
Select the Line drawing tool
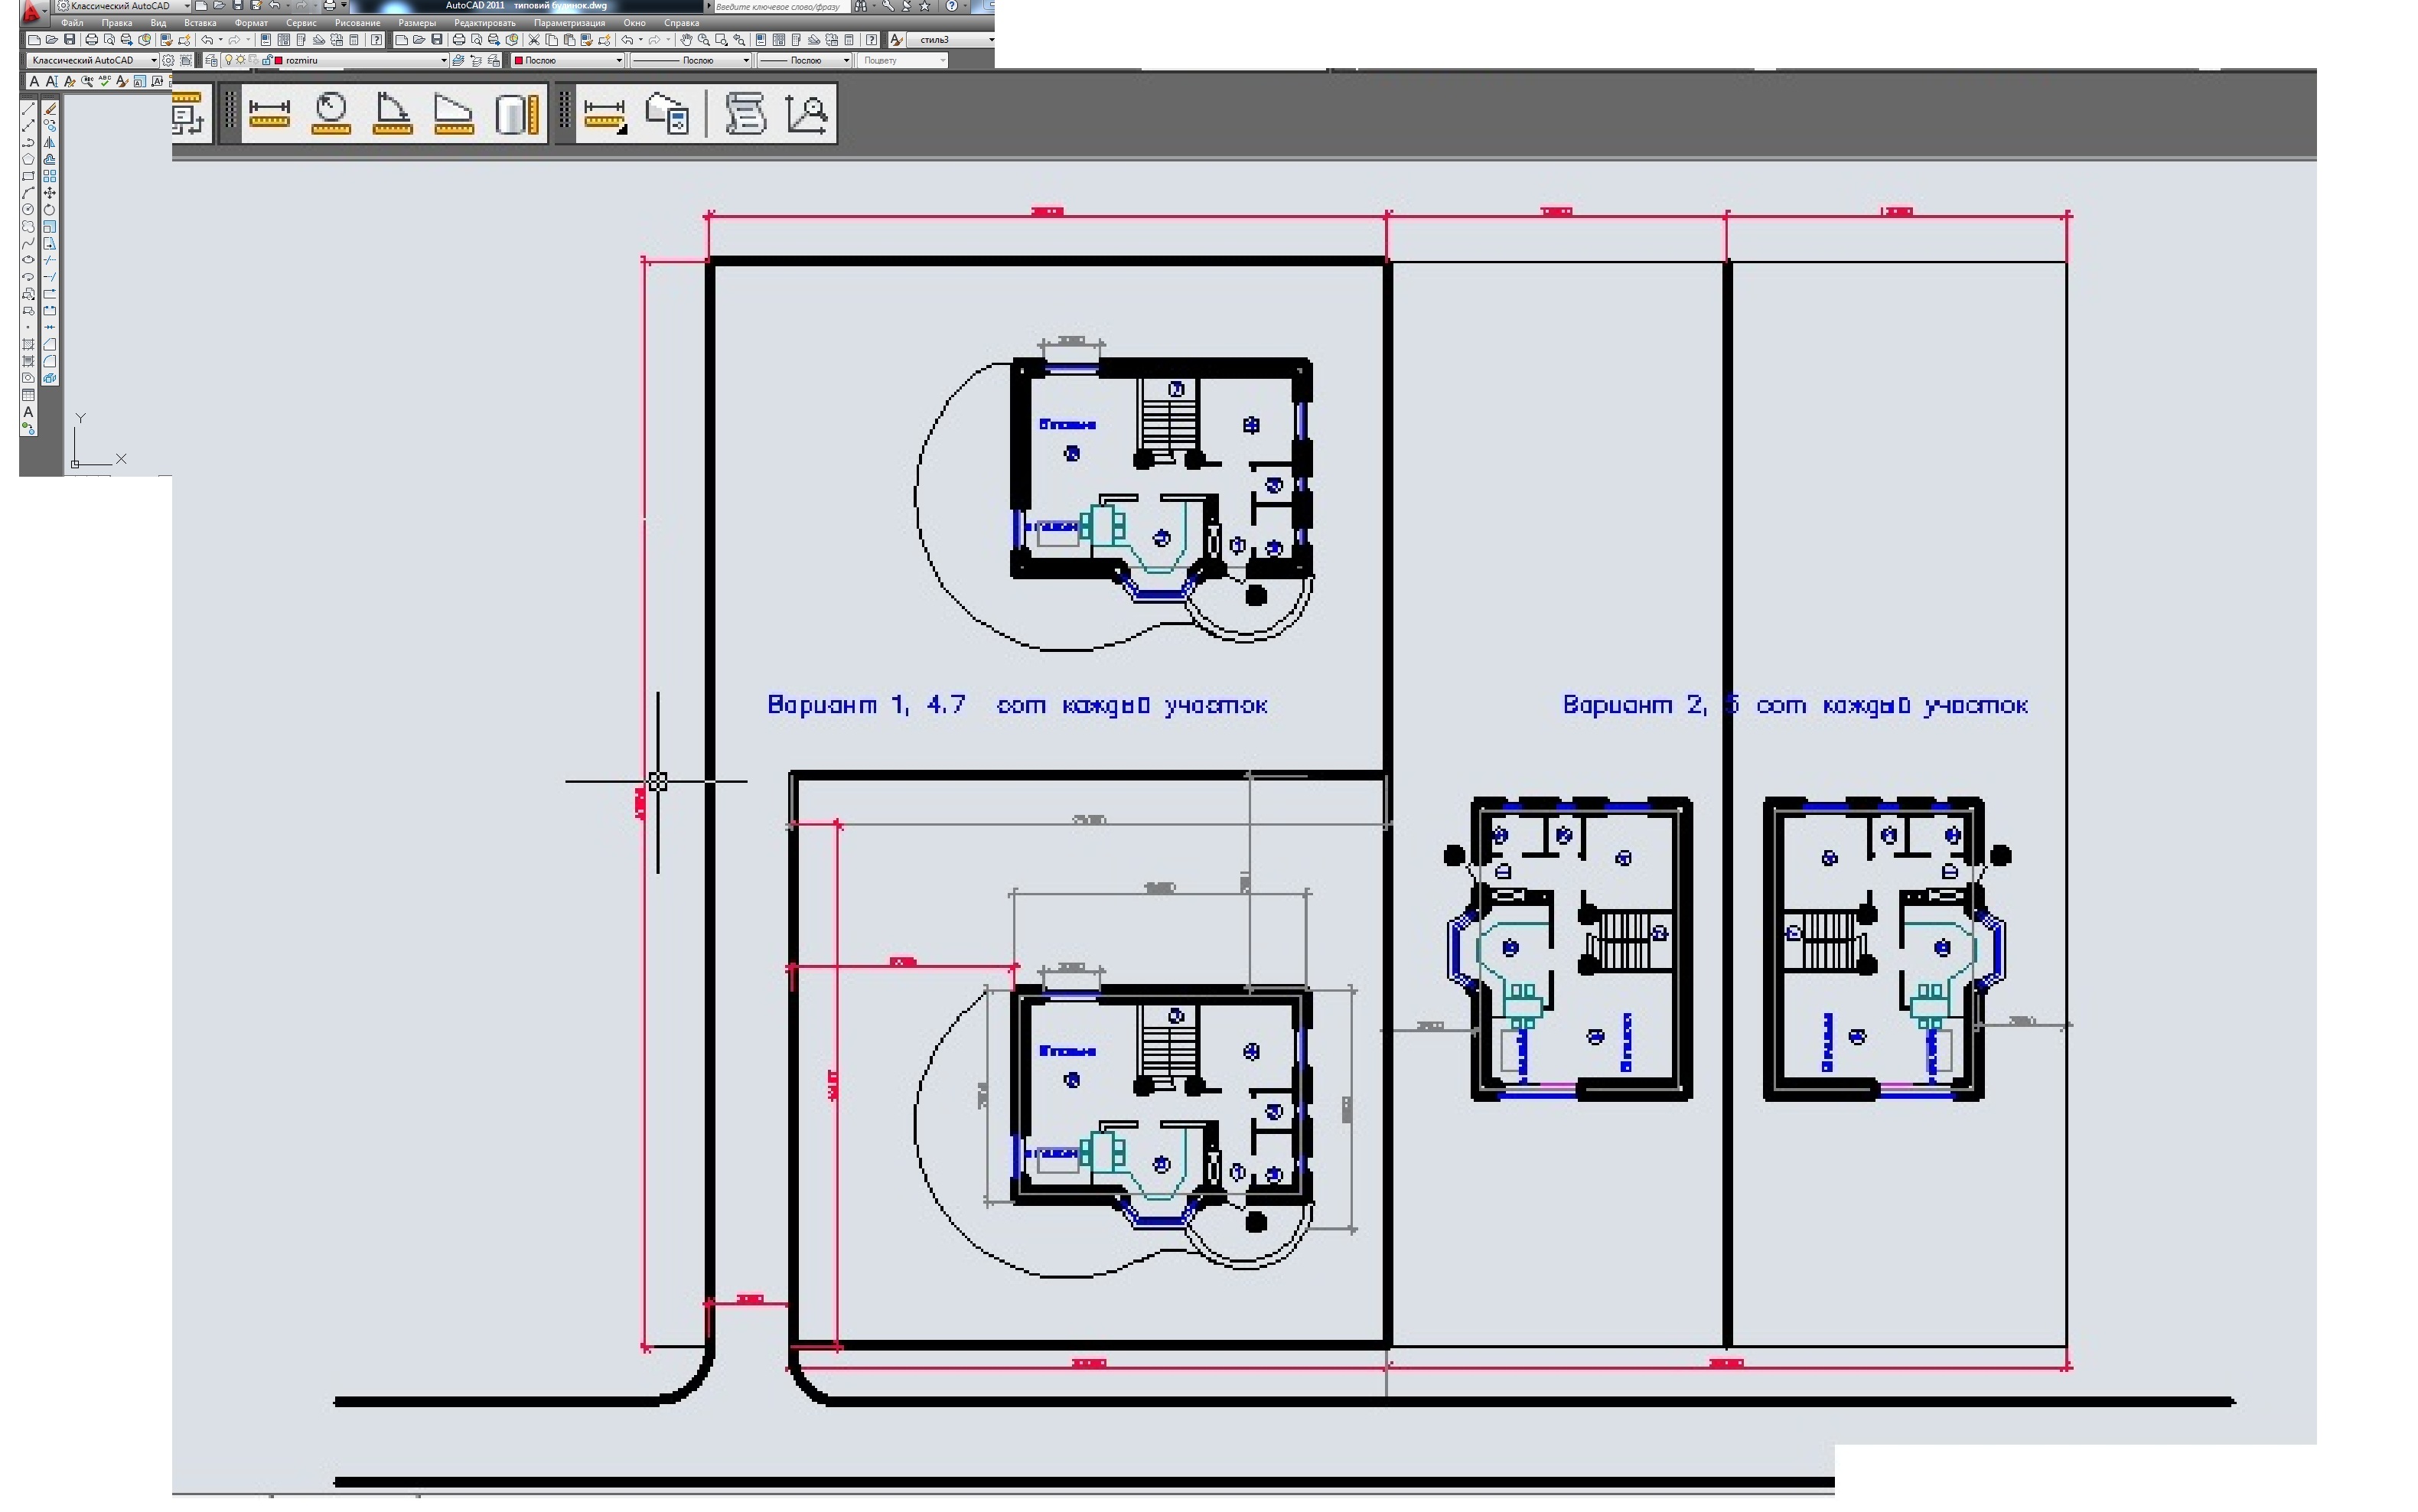(28, 109)
